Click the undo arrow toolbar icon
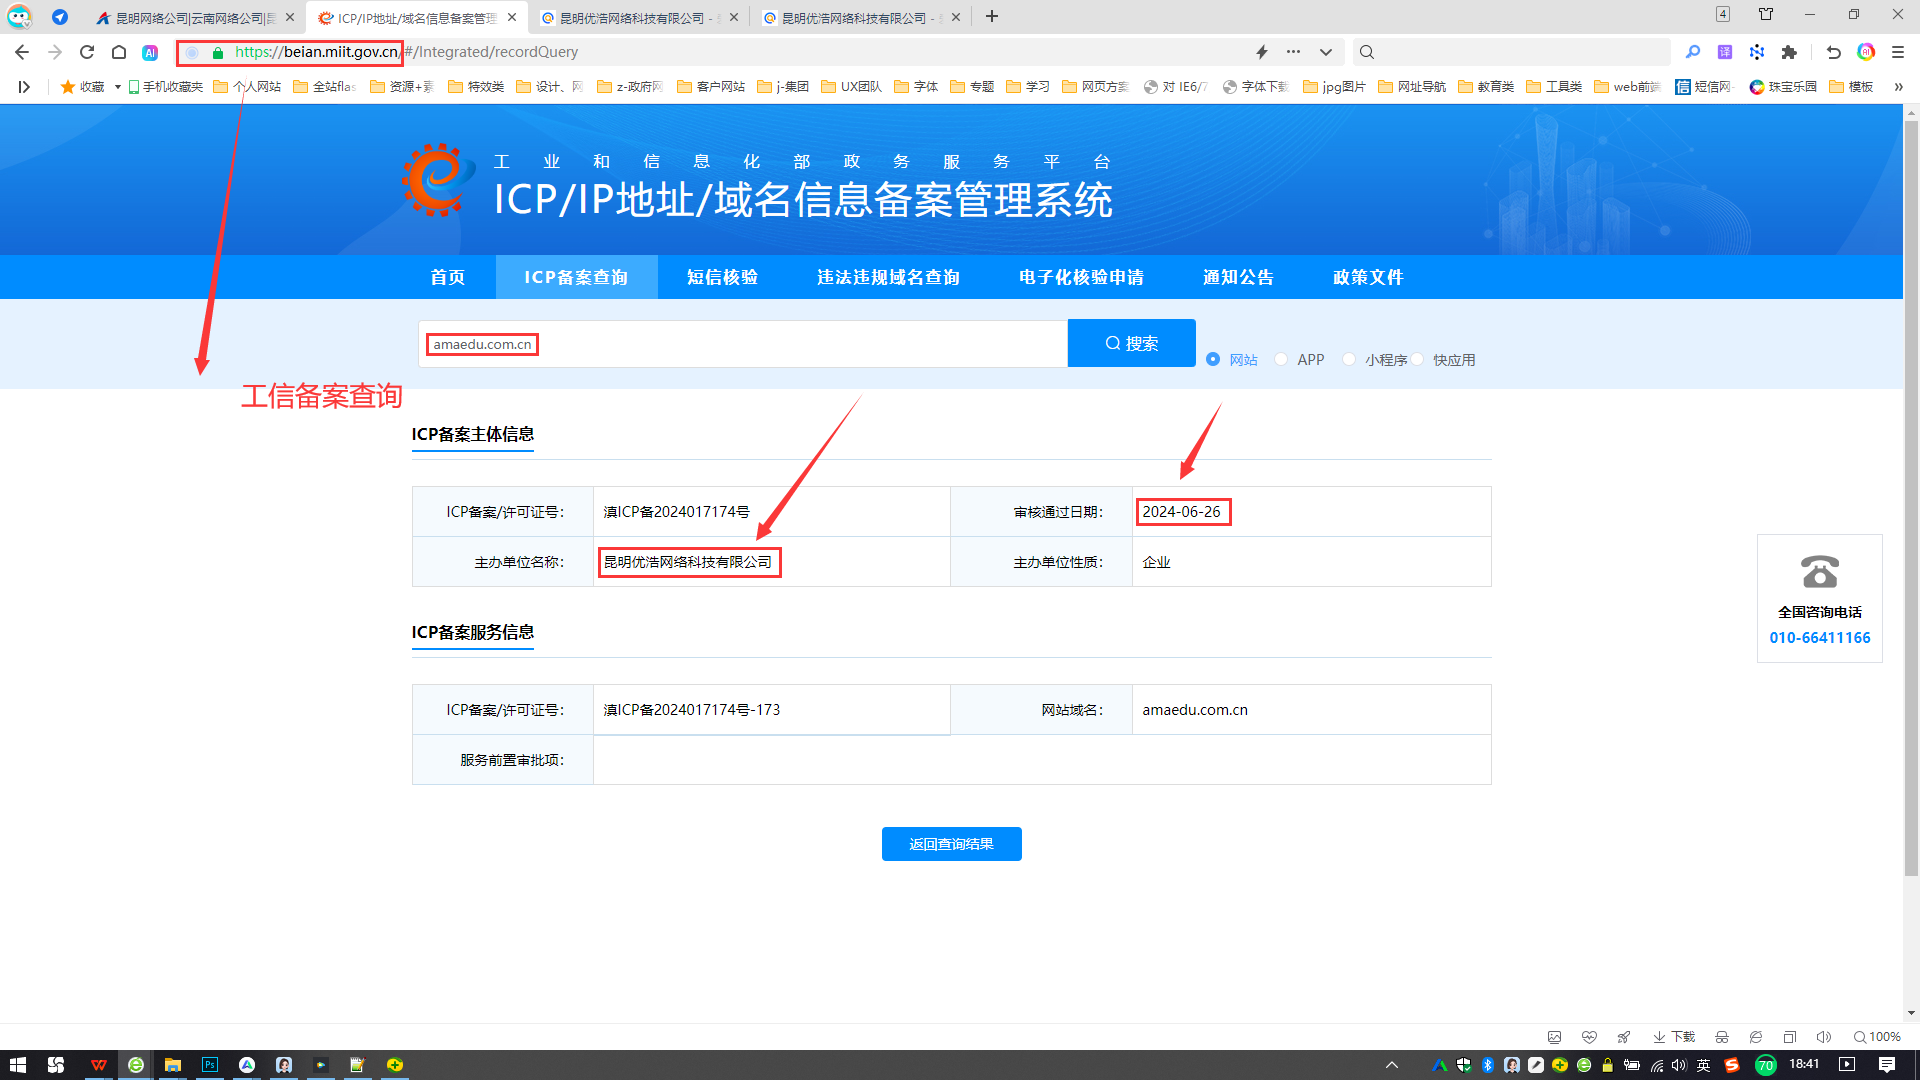This screenshot has height=1080, width=1920. point(1833,52)
